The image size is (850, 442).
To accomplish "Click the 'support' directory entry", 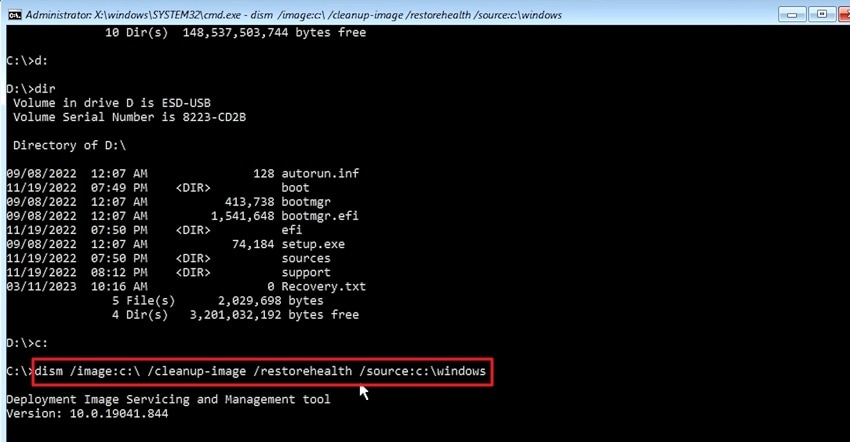I will tap(306, 272).
